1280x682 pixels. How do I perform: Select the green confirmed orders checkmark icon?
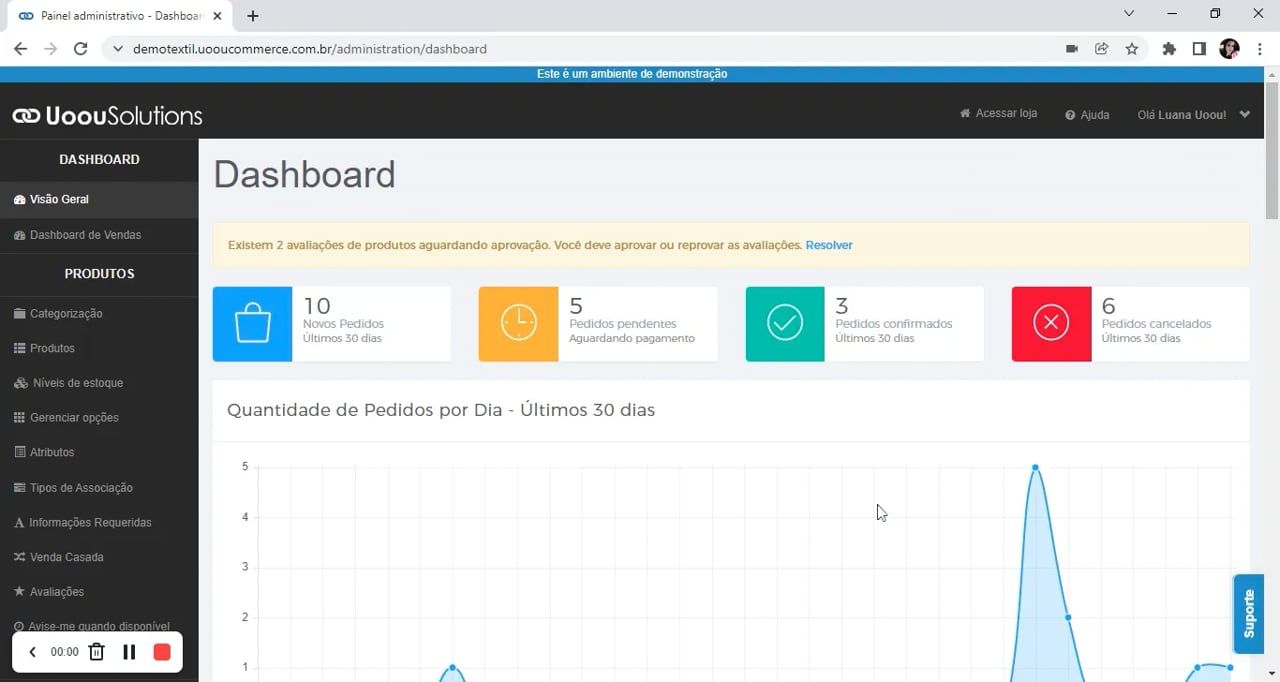[x=784, y=323]
